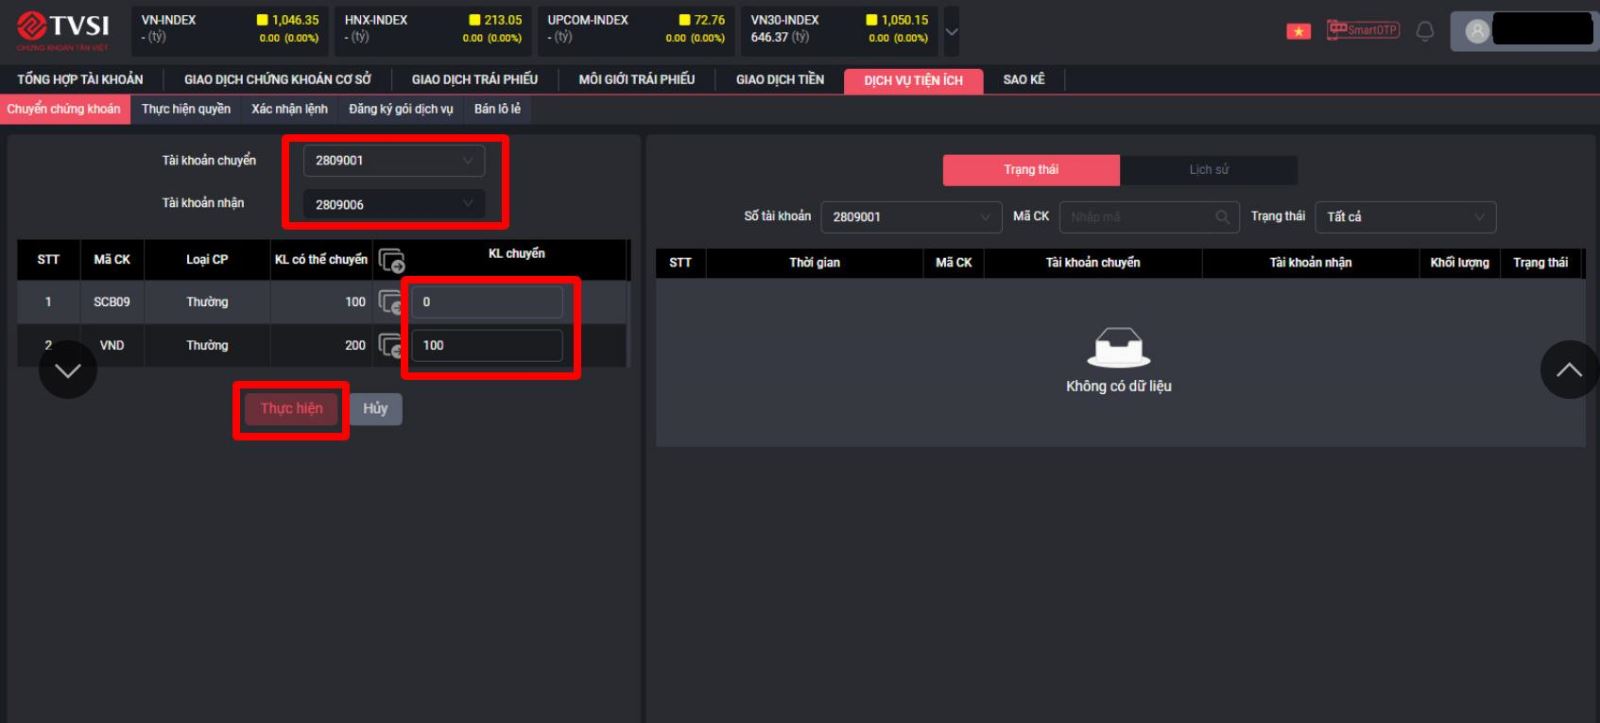
Task: Click the Thực hiện button
Action: click(292, 409)
